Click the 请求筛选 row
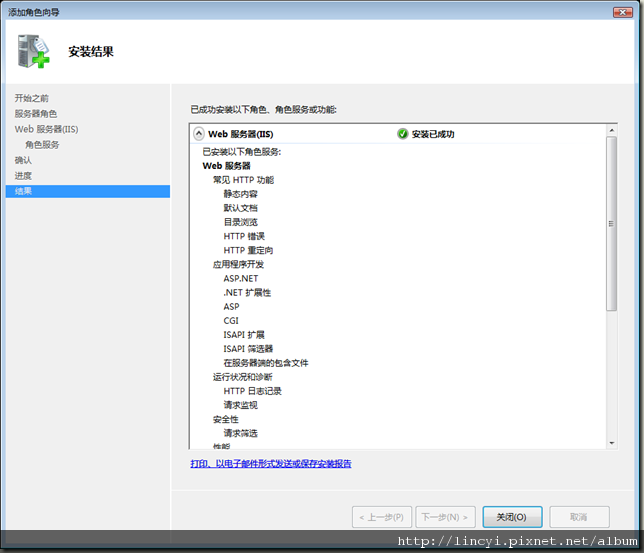This screenshot has width=644, height=553. point(240,433)
